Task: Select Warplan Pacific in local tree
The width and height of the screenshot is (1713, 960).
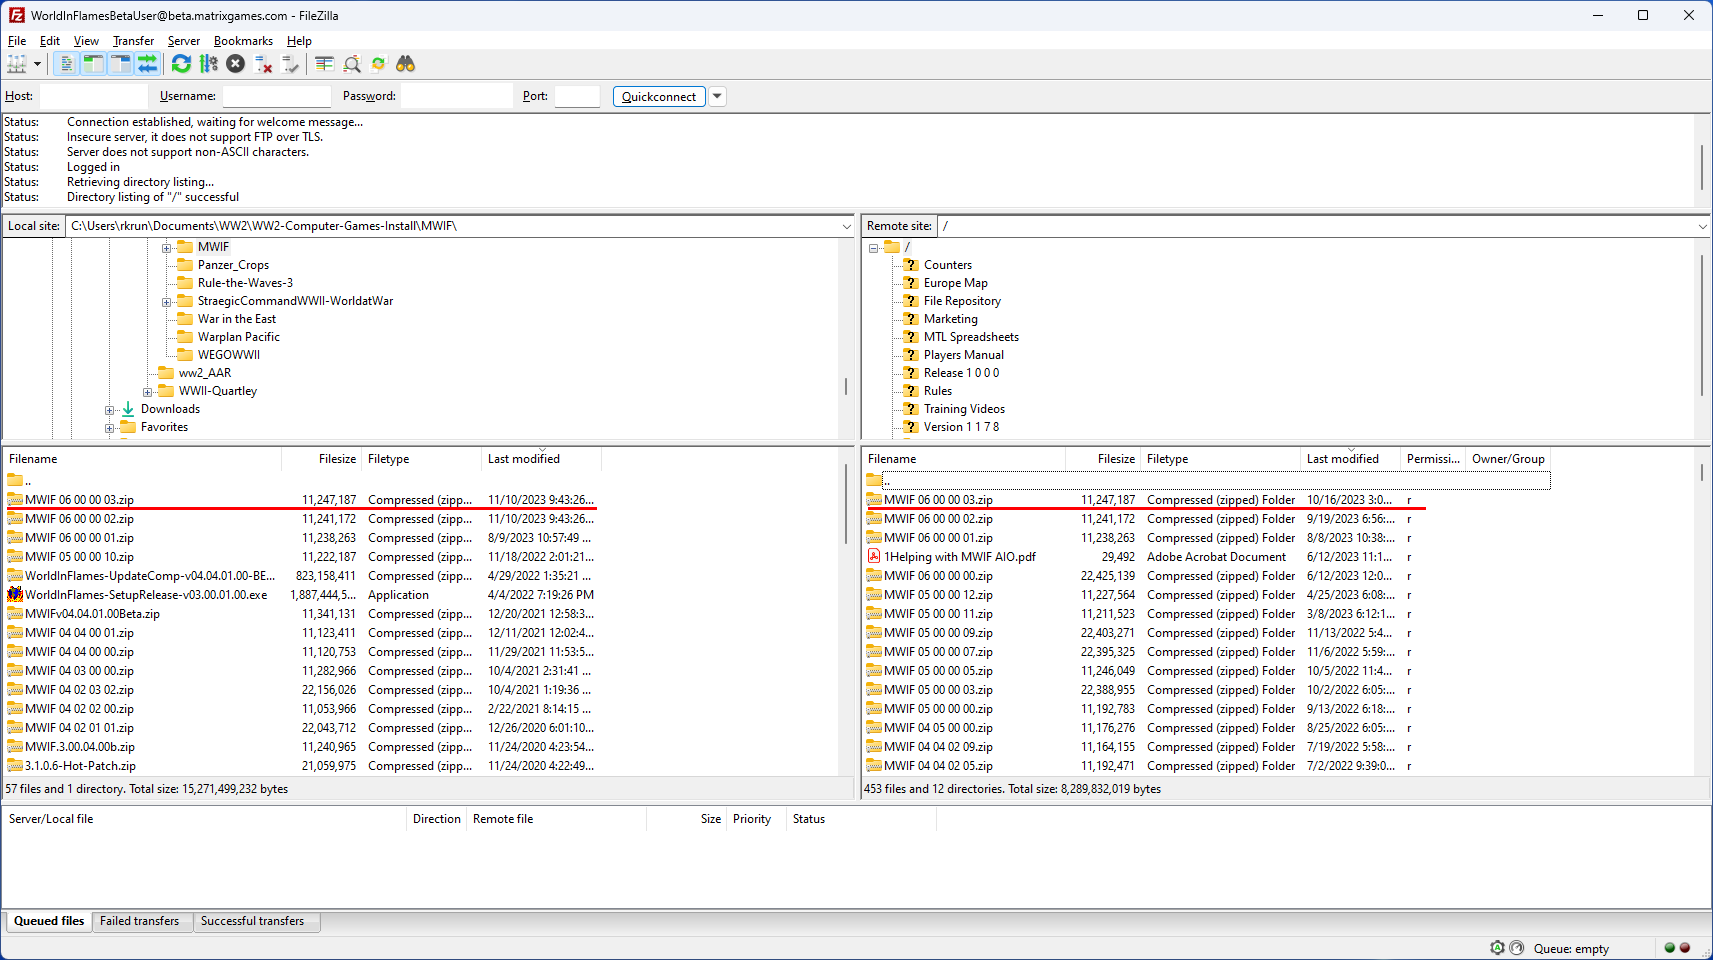Action: click(x=239, y=337)
